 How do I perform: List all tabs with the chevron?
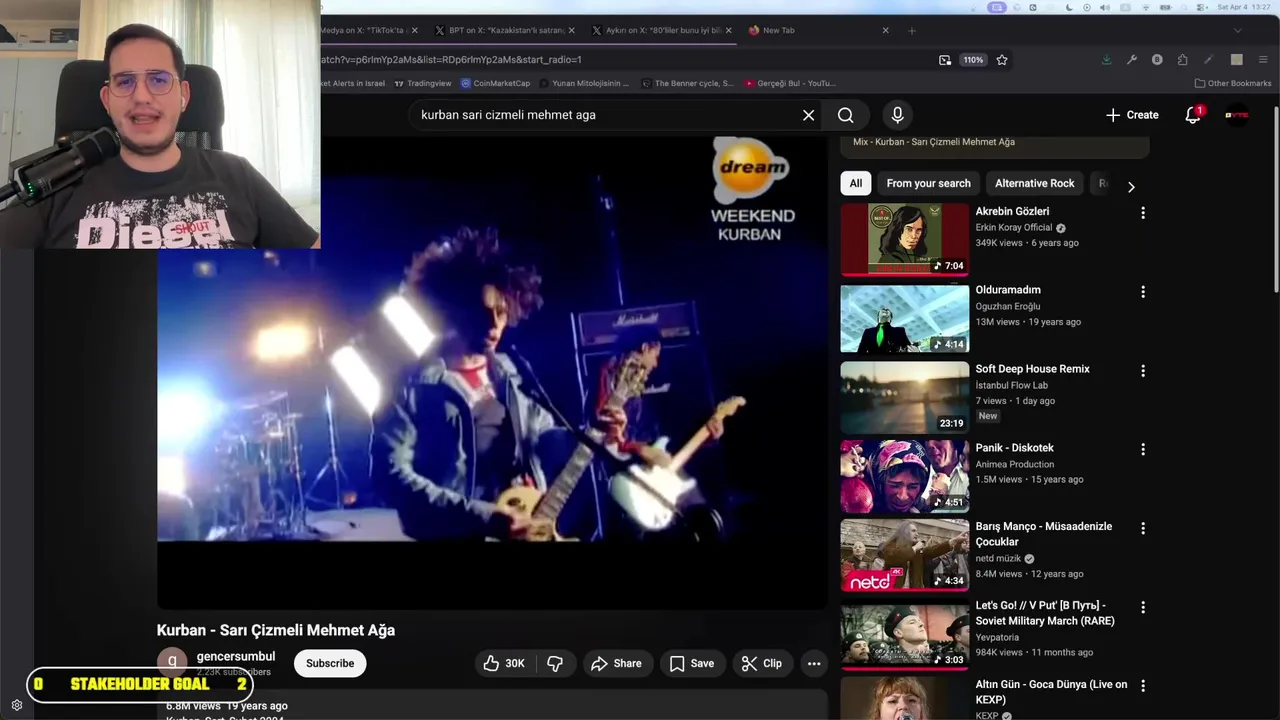click(1237, 30)
